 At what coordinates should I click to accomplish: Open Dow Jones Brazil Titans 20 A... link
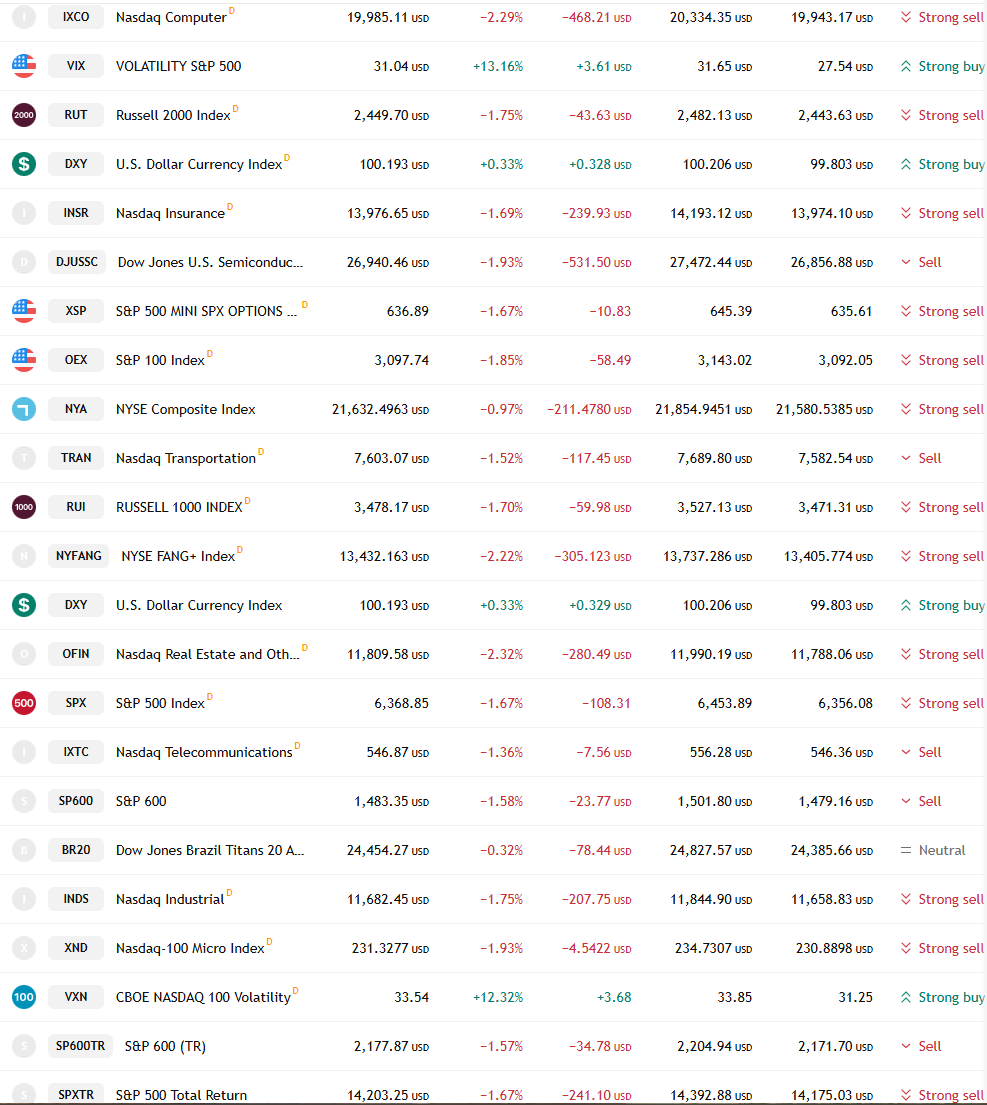click(210, 851)
